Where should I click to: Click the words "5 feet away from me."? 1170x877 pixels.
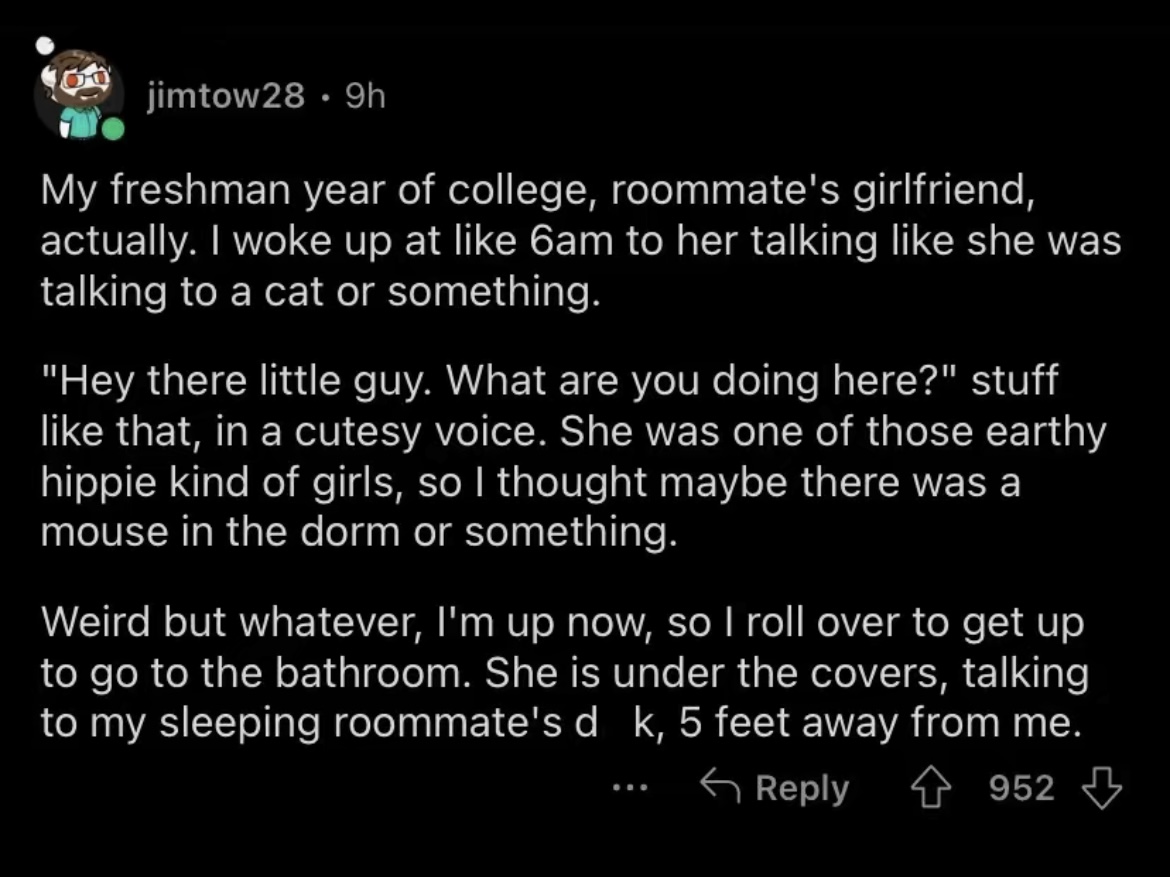click(x=880, y=722)
